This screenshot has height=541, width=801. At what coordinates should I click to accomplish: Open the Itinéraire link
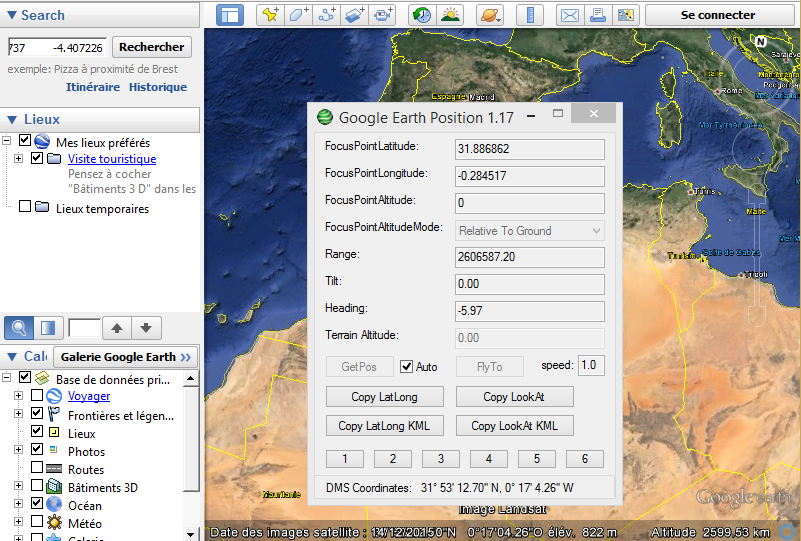point(93,87)
